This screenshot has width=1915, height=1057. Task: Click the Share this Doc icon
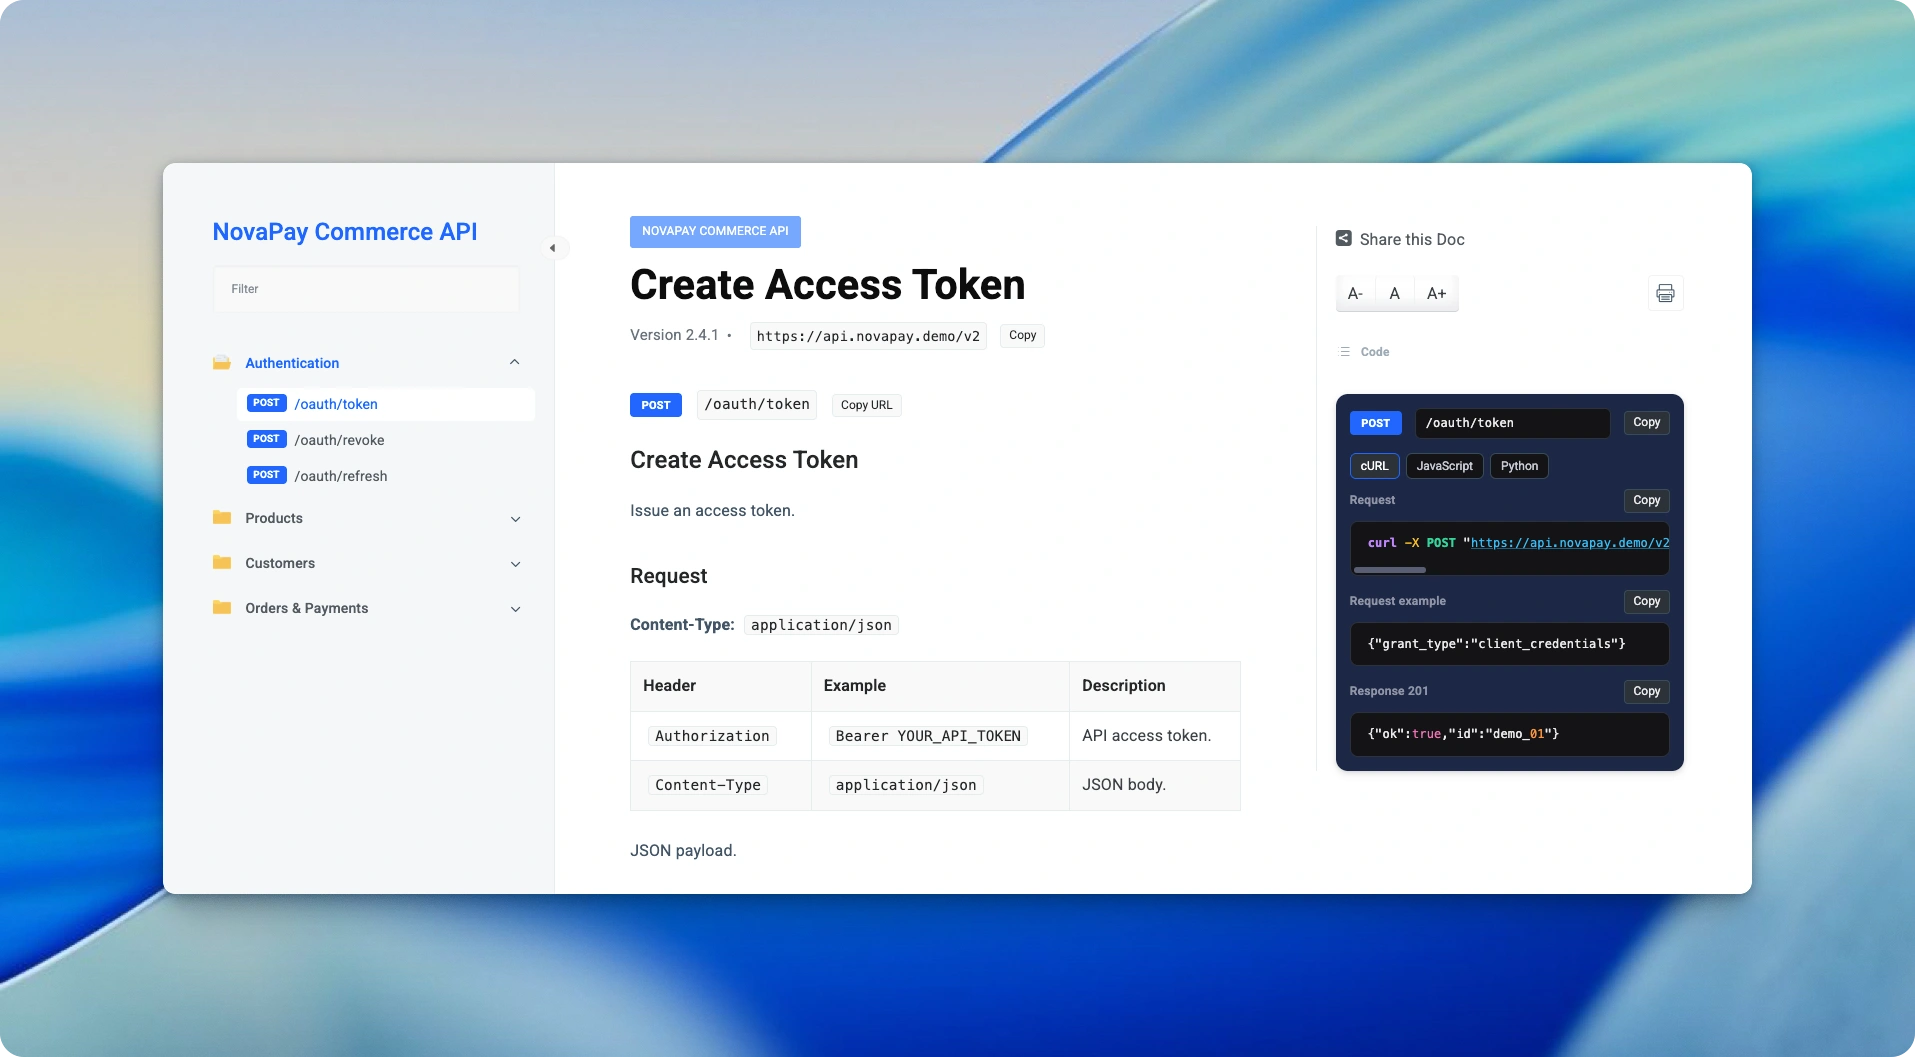[1343, 239]
